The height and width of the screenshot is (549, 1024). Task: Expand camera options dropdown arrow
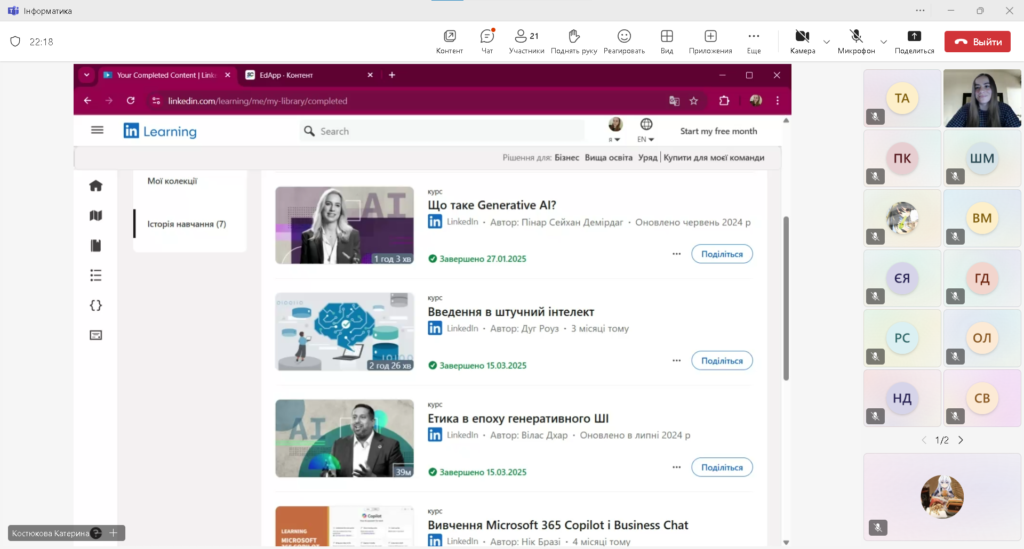click(826, 42)
